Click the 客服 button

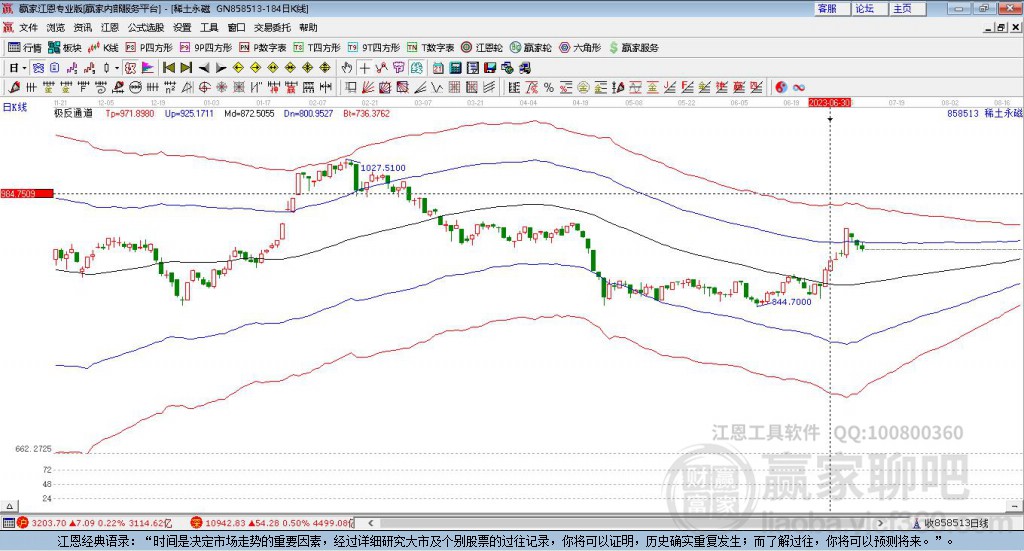pos(832,8)
